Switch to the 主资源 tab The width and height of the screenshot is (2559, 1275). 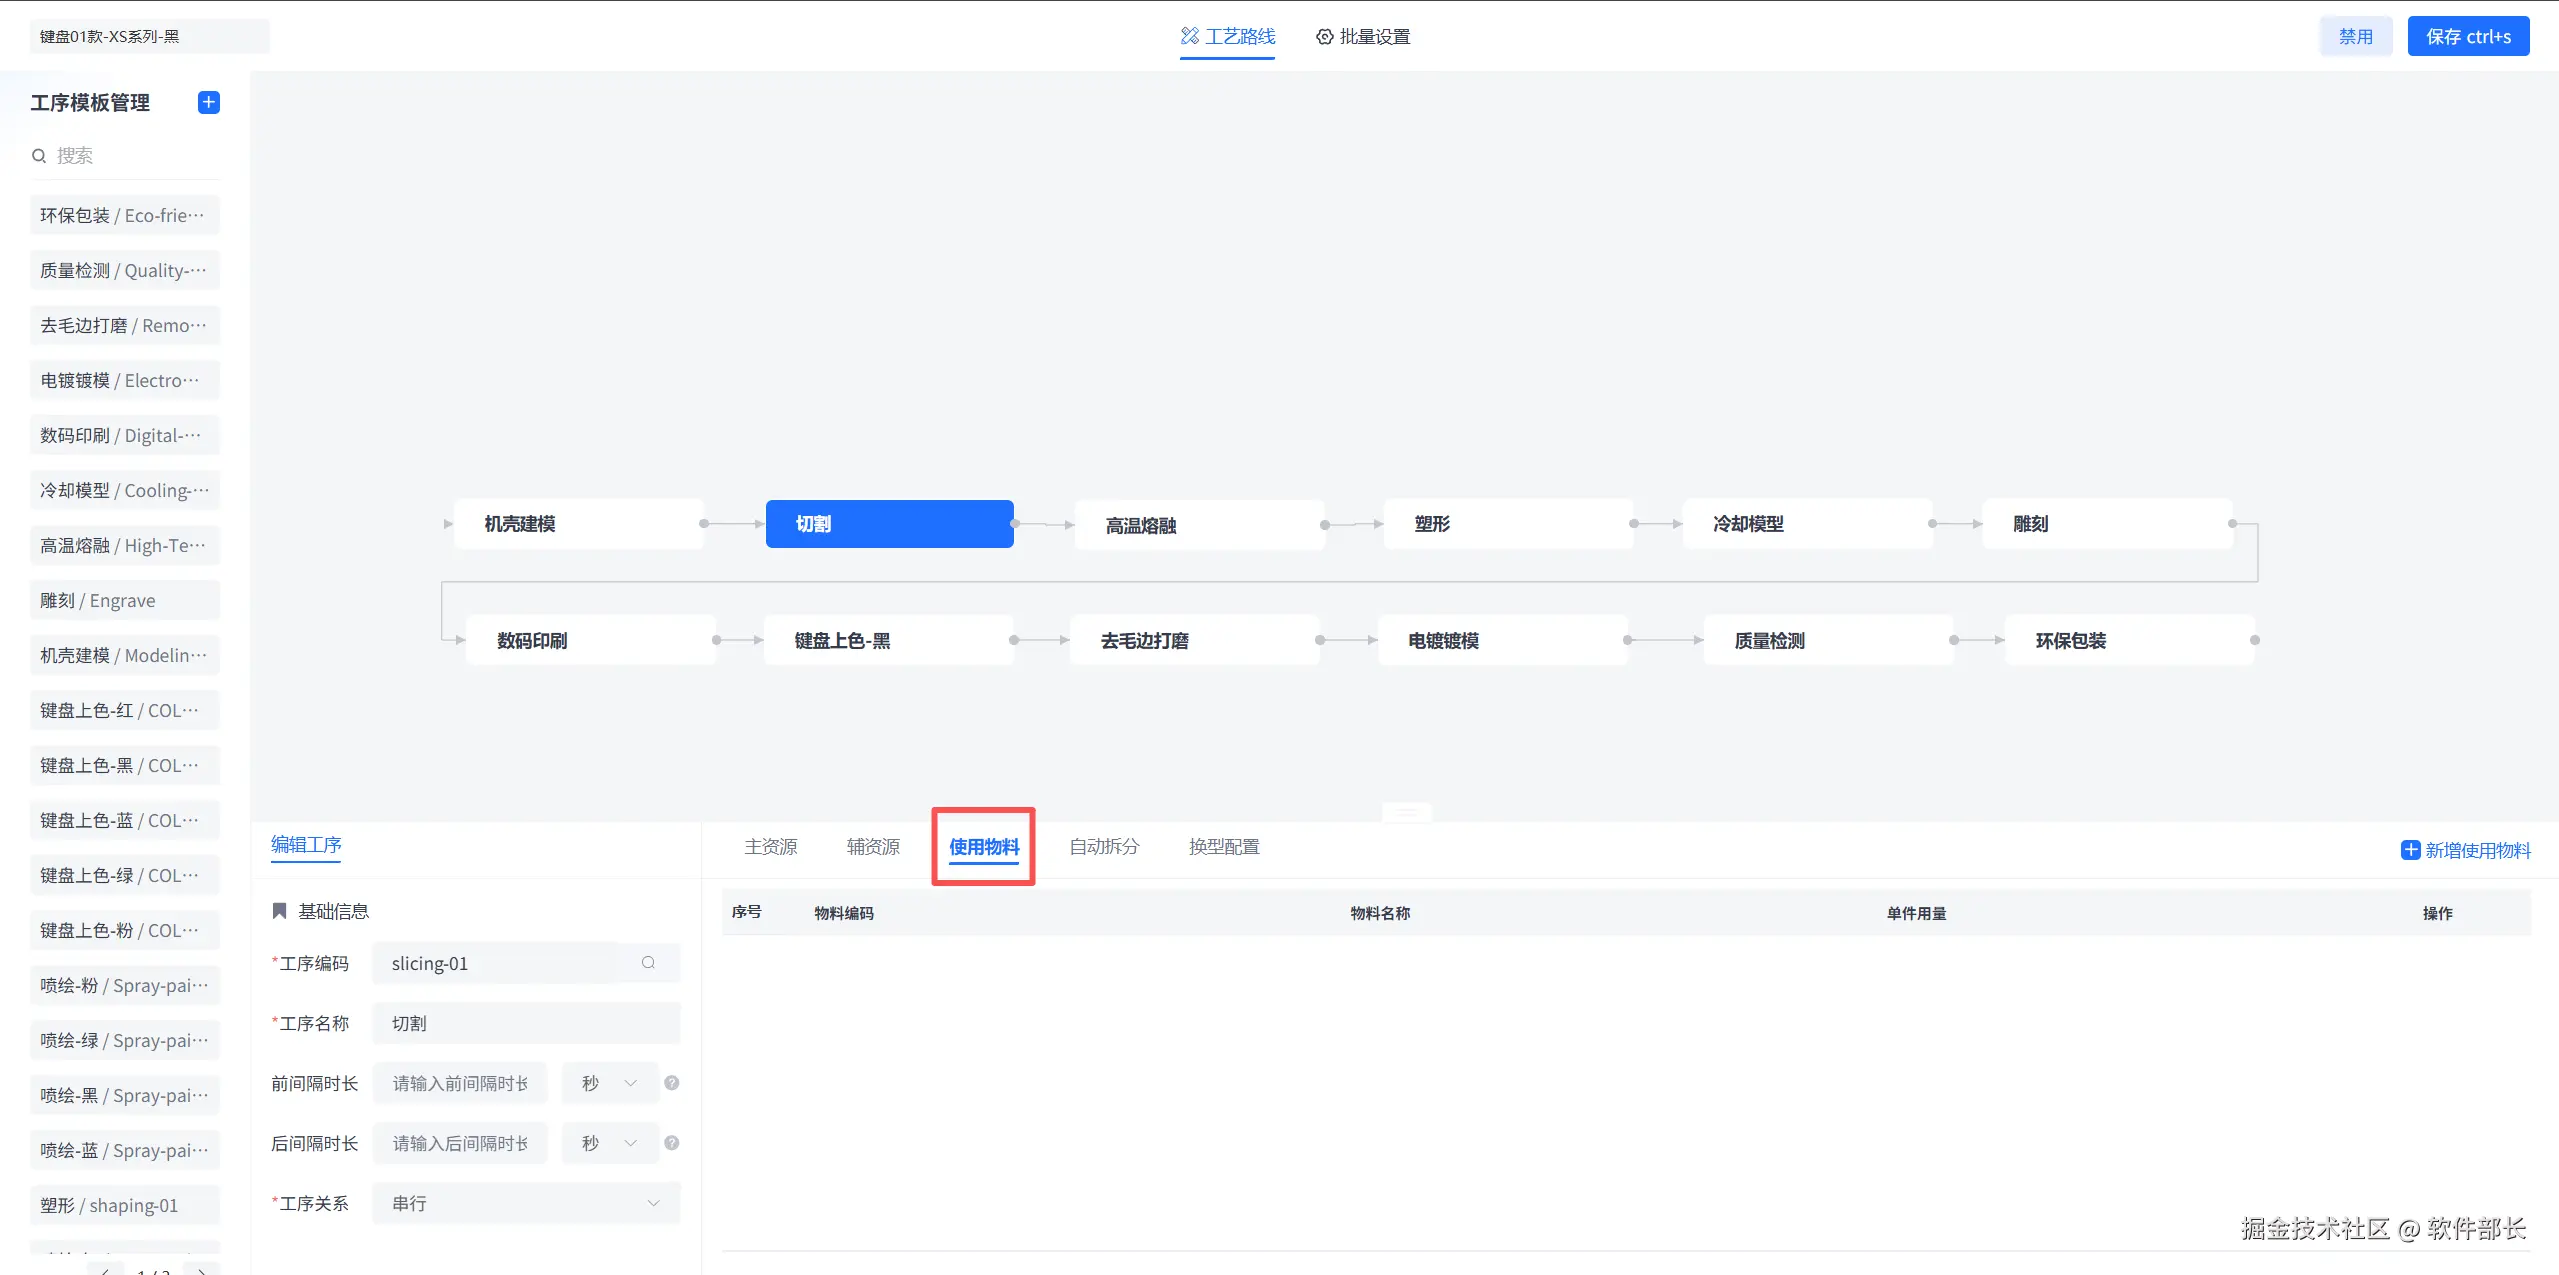770,847
